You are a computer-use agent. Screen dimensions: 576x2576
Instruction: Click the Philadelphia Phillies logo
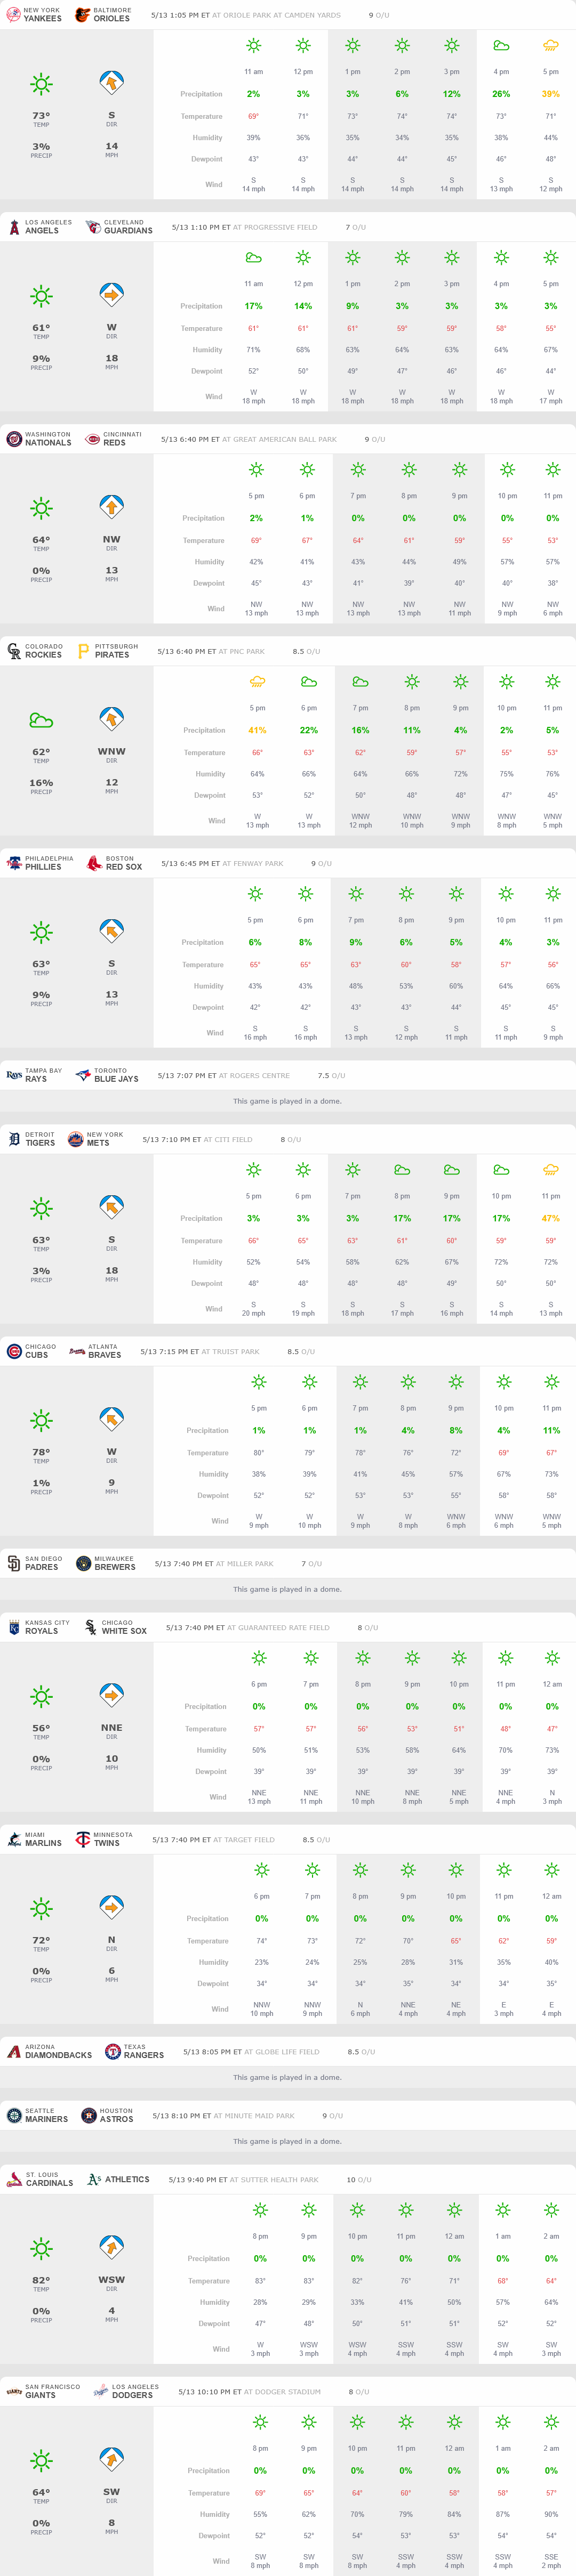(14, 863)
